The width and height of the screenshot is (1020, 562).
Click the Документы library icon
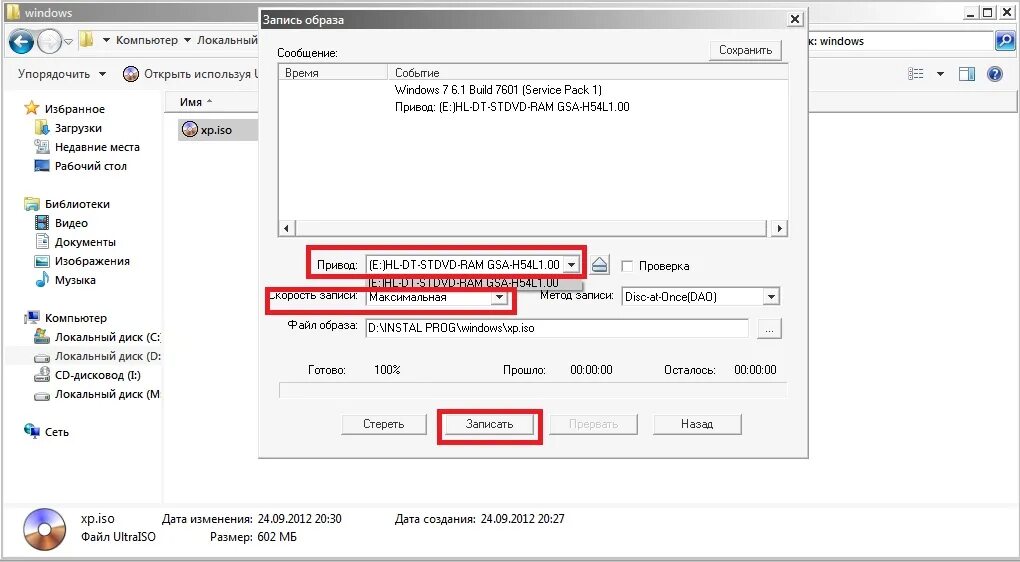[x=42, y=241]
